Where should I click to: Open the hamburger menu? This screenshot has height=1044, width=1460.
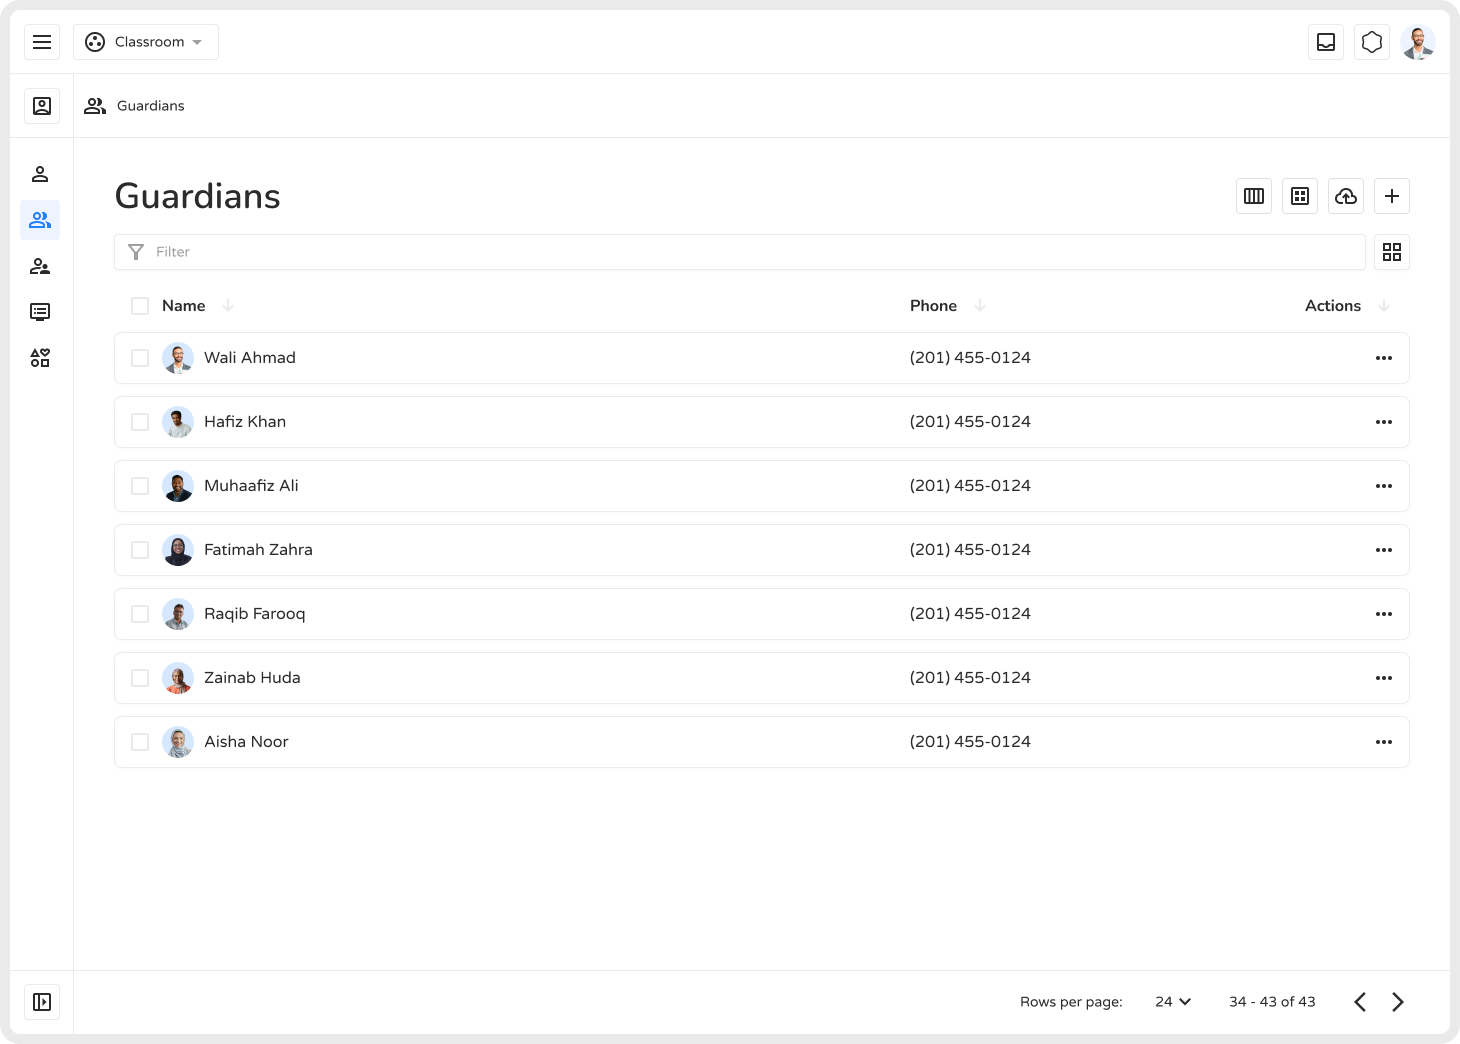[42, 42]
